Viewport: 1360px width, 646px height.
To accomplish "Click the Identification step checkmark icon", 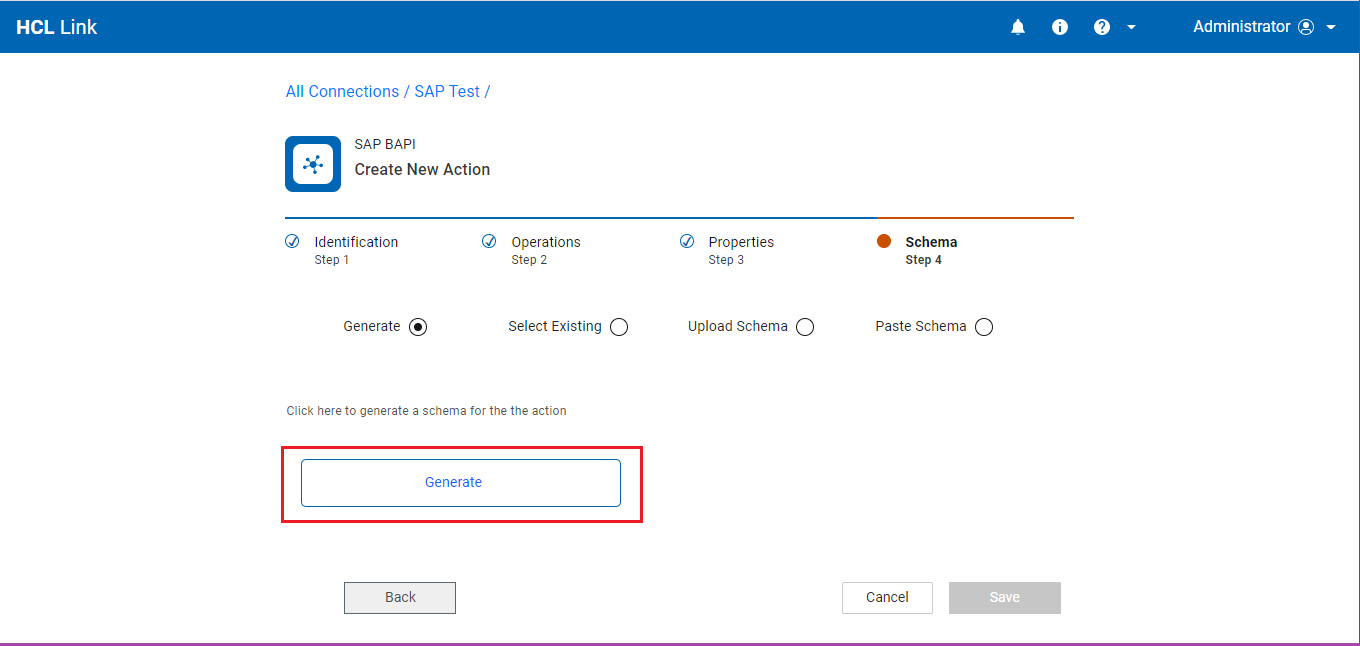I will pos(292,241).
